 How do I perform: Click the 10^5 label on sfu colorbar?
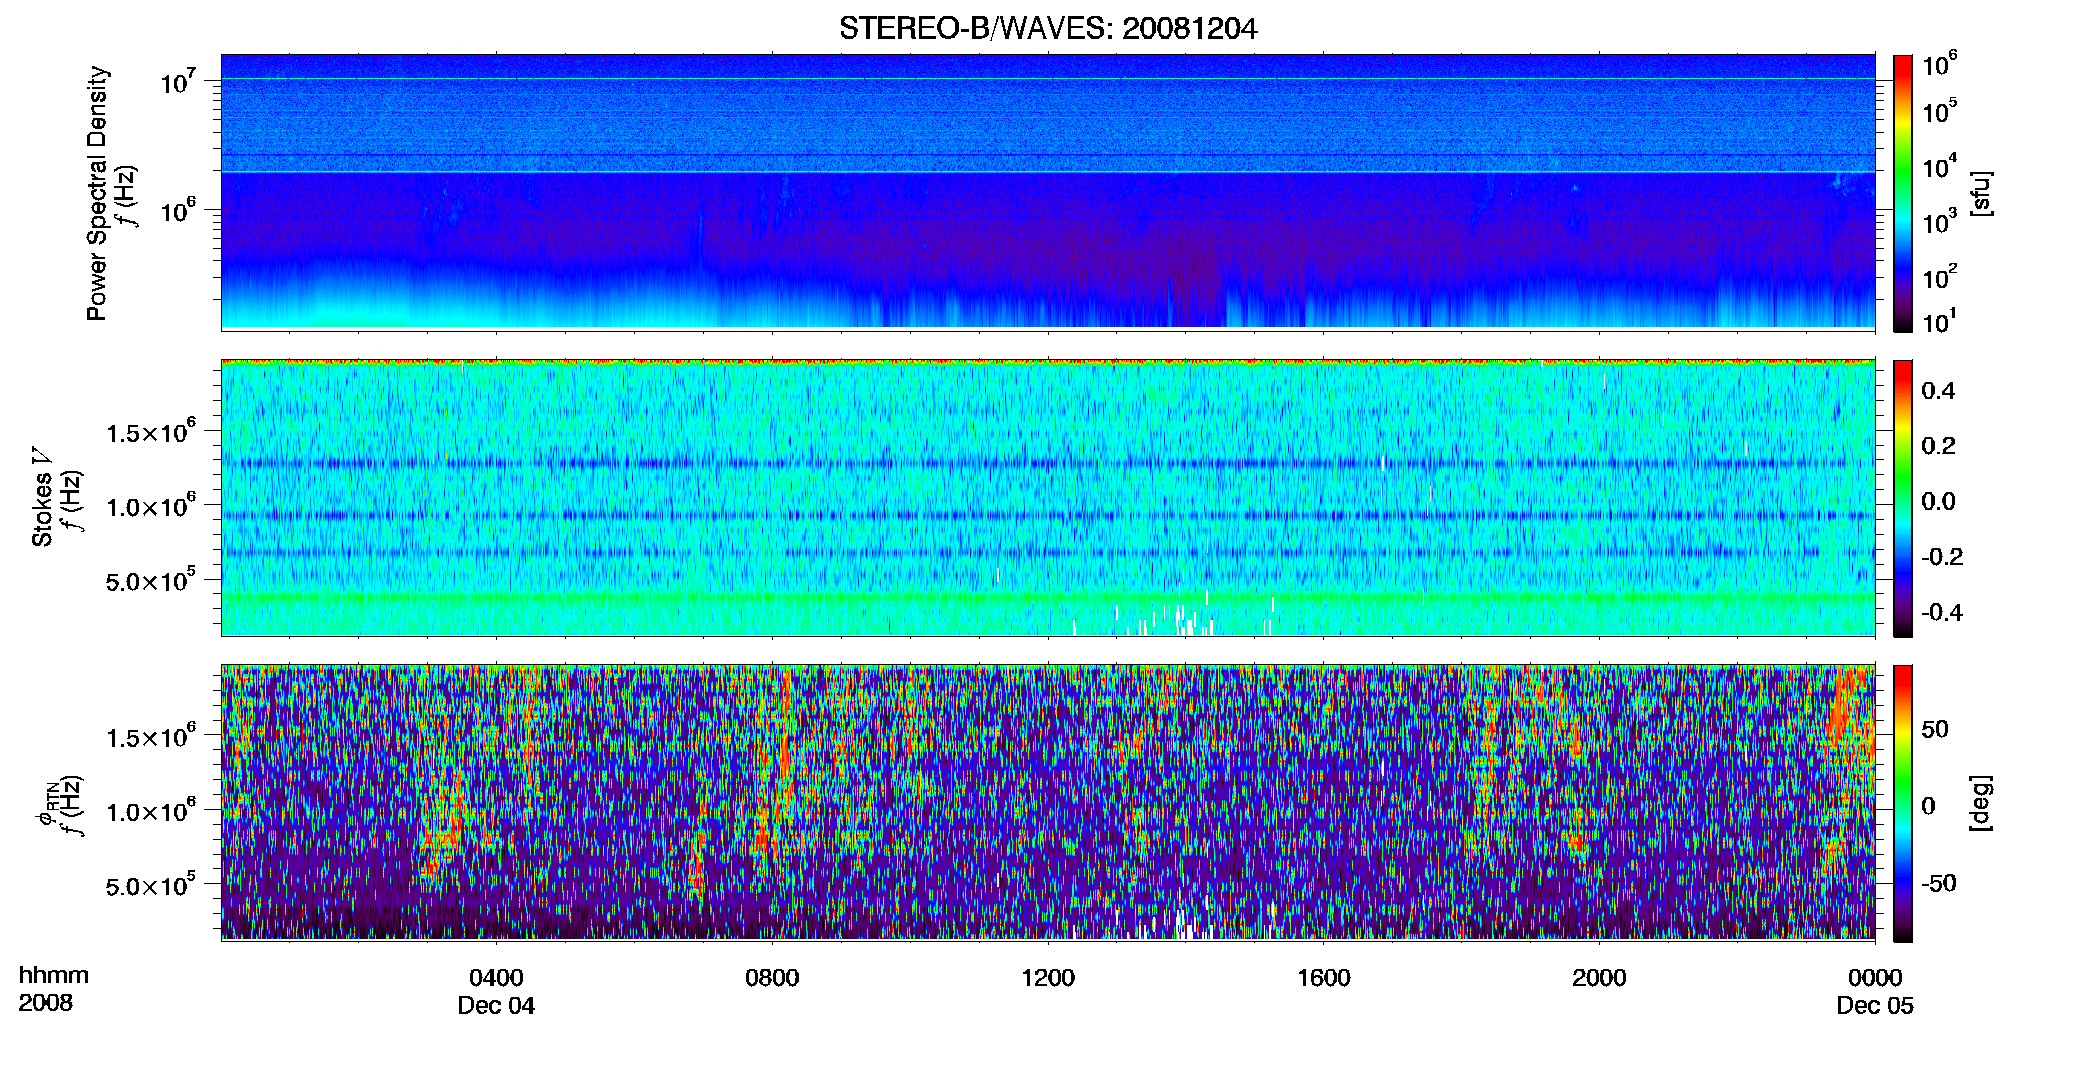click(x=1940, y=110)
